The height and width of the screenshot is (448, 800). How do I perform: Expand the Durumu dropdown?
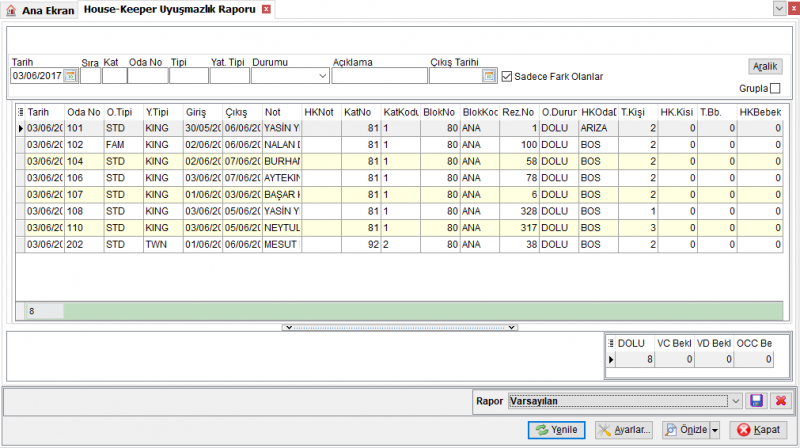coord(322,76)
